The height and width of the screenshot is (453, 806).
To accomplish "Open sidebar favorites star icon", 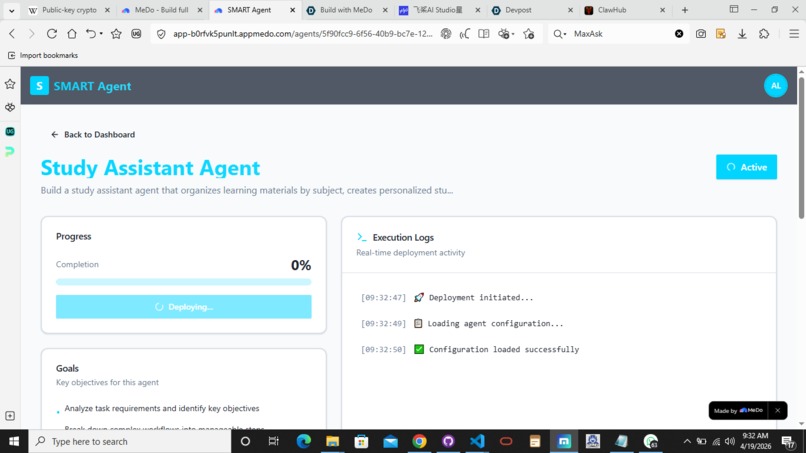I will coord(10,84).
